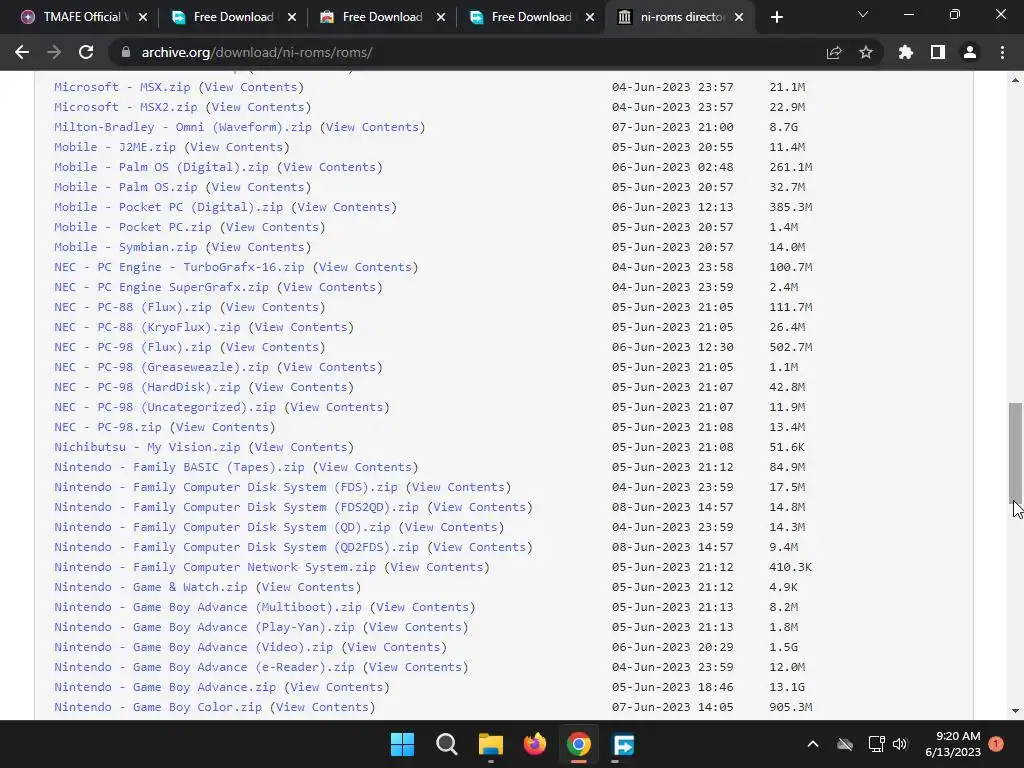Share this page via the share icon
Screen dimensions: 1024x768
tap(834, 52)
